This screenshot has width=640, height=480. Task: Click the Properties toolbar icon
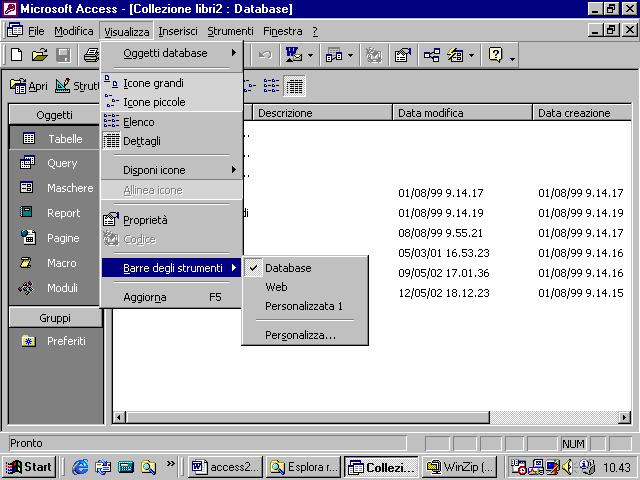coord(402,55)
